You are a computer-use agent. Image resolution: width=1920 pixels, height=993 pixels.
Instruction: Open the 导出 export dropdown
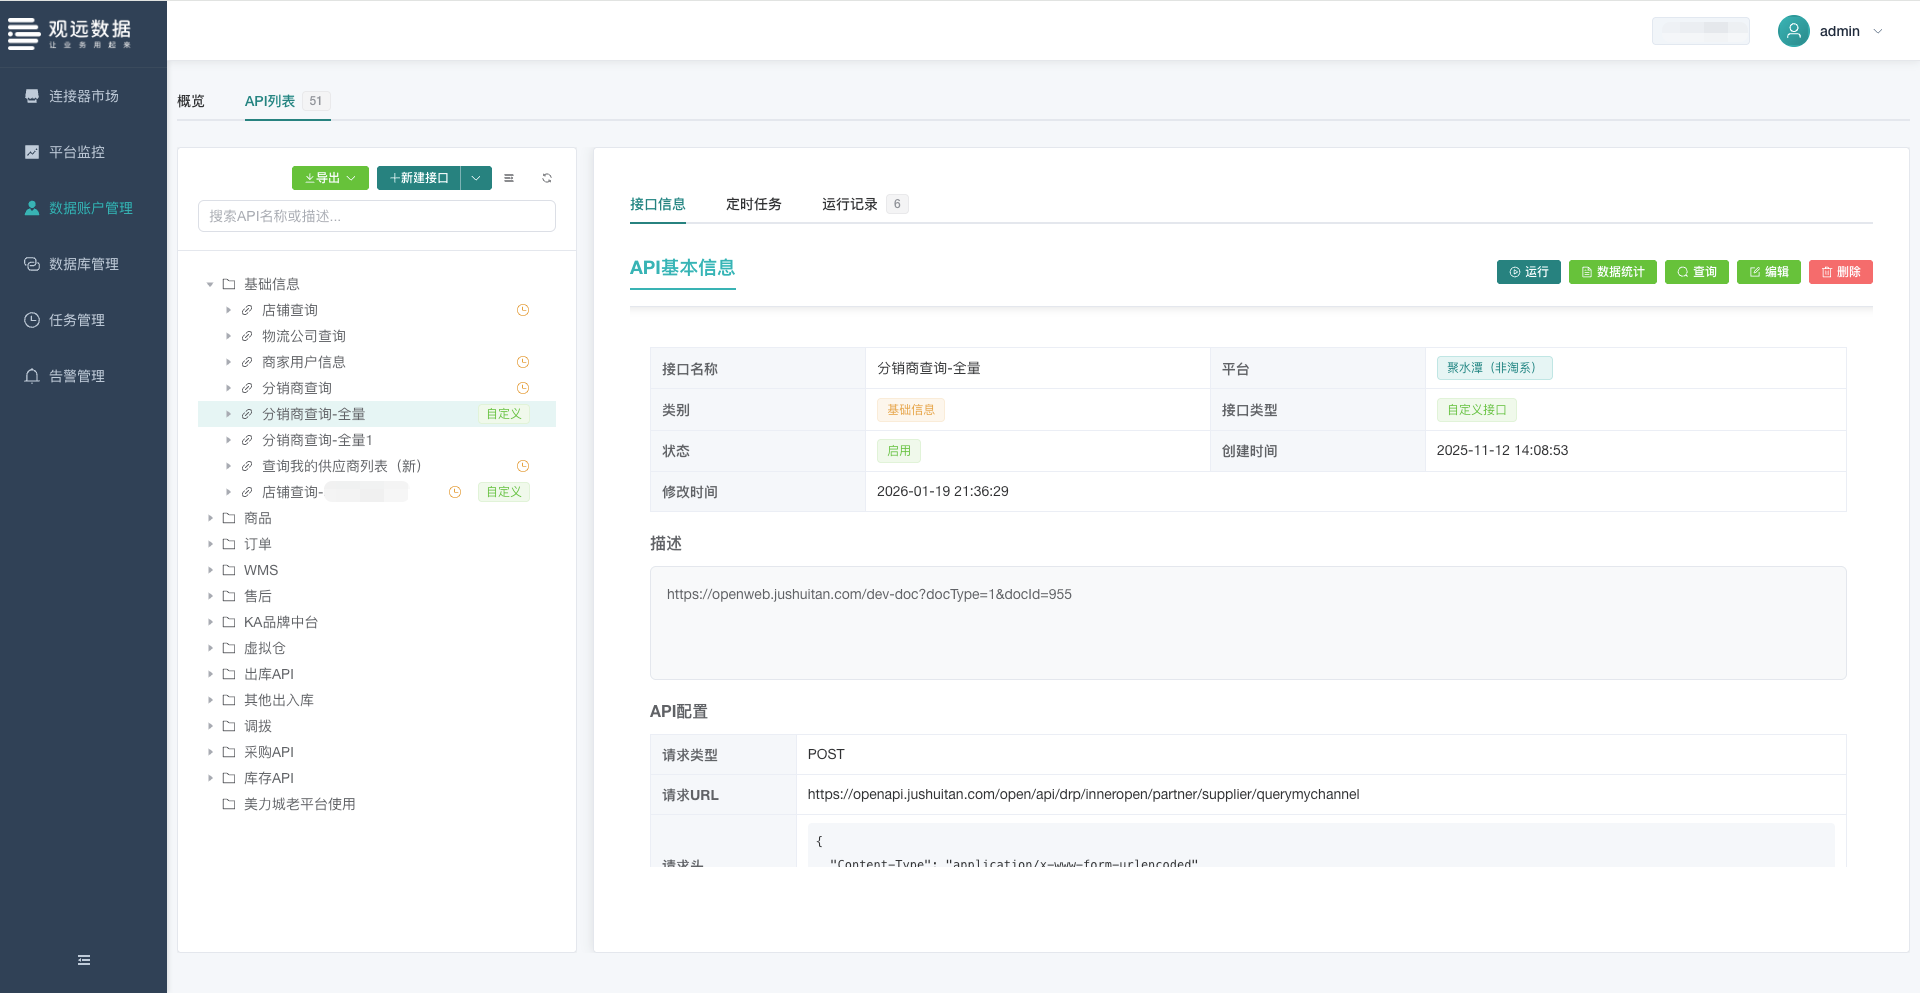(330, 178)
